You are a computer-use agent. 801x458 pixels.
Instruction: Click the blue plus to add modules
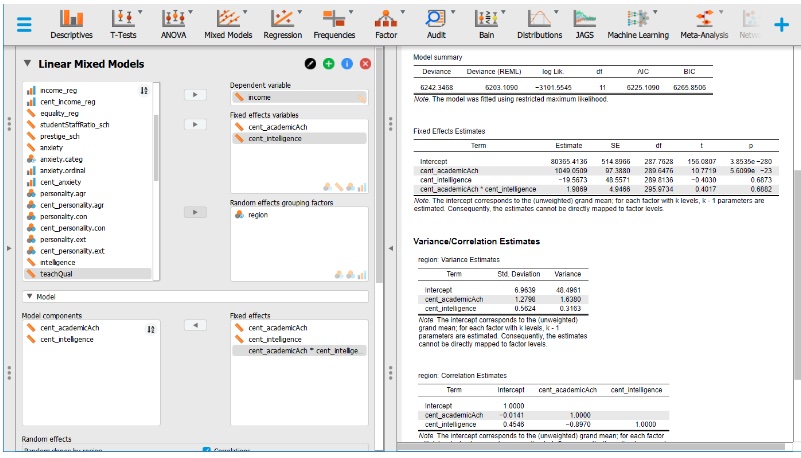(x=781, y=25)
